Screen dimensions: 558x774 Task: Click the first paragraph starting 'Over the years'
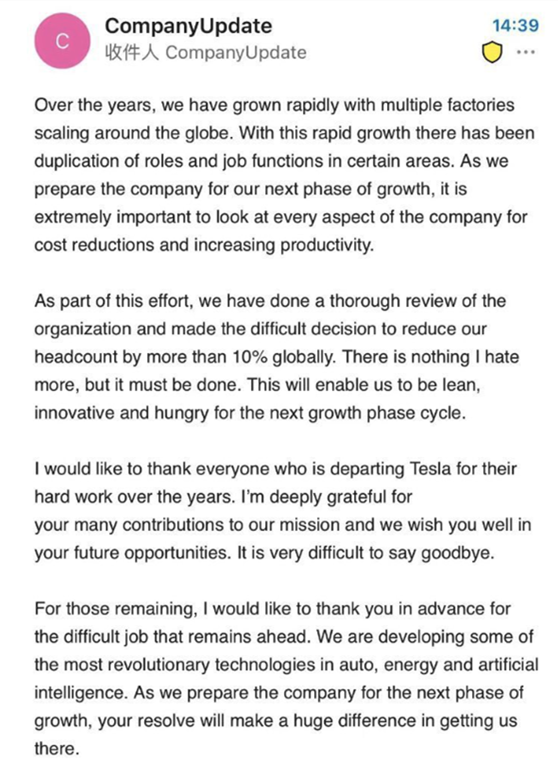[284, 175]
